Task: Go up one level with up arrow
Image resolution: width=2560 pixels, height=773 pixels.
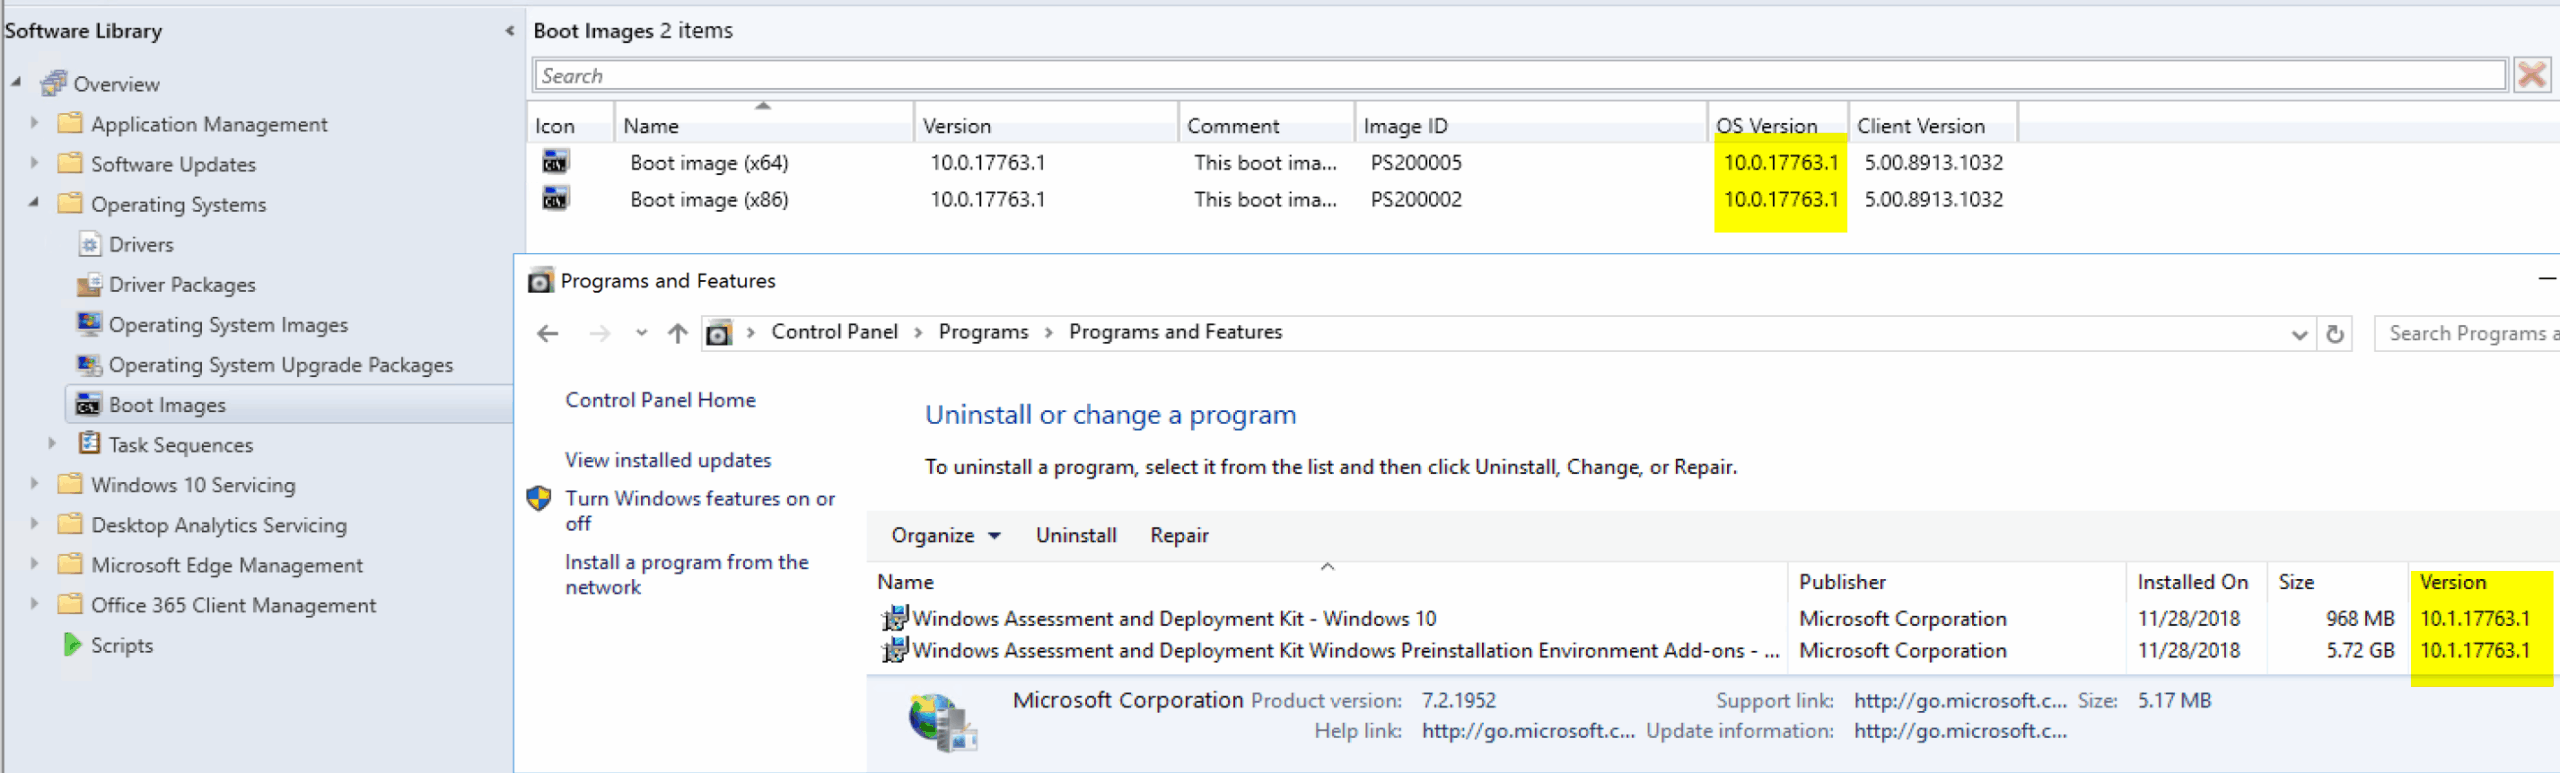Action: (x=678, y=334)
